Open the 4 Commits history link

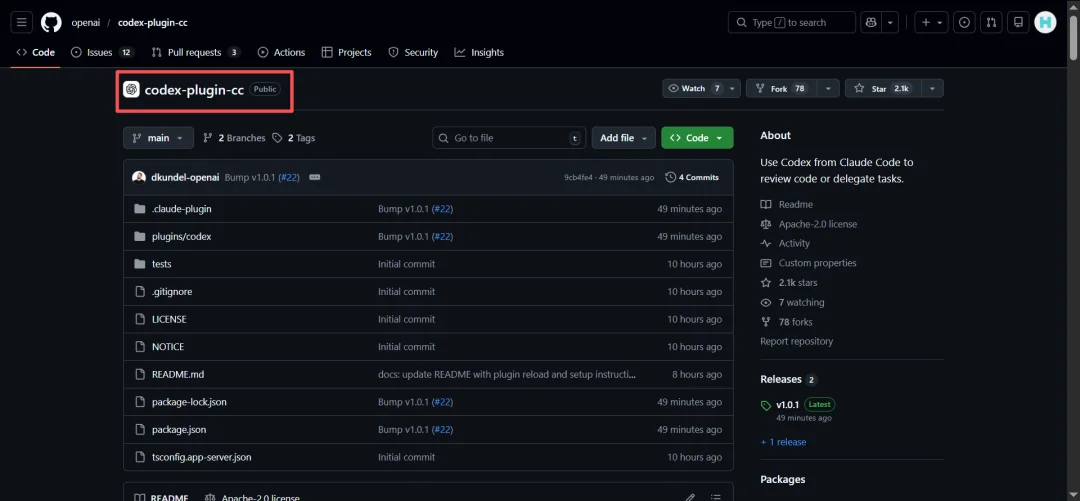click(x=692, y=177)
